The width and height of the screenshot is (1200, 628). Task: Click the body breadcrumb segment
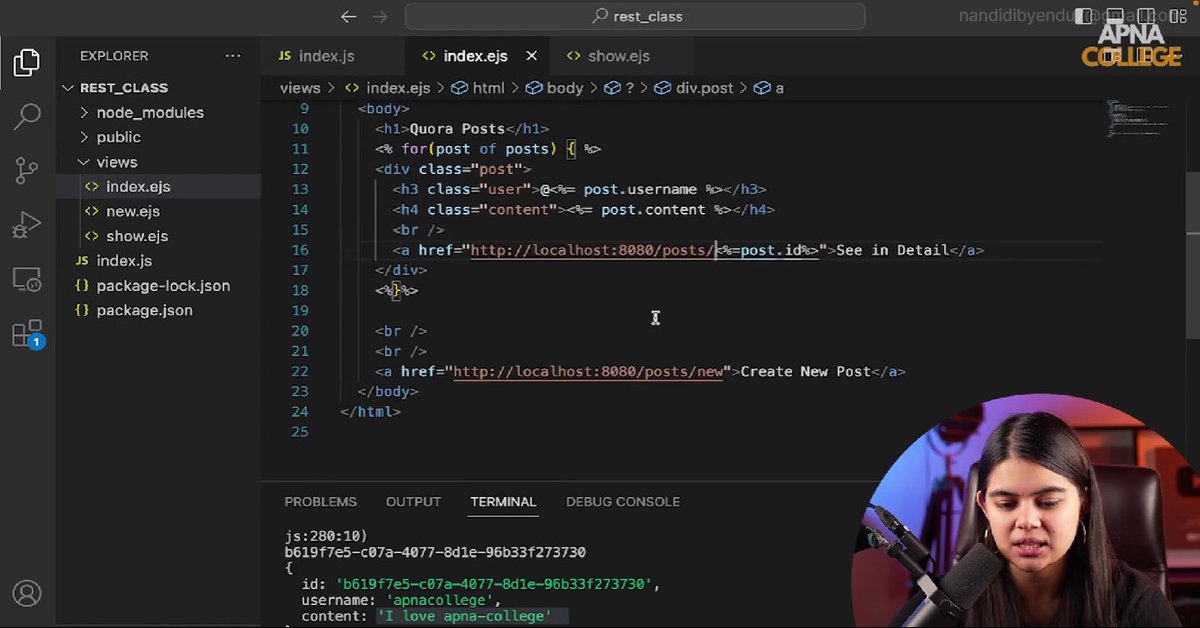click(x=554, y=88)
